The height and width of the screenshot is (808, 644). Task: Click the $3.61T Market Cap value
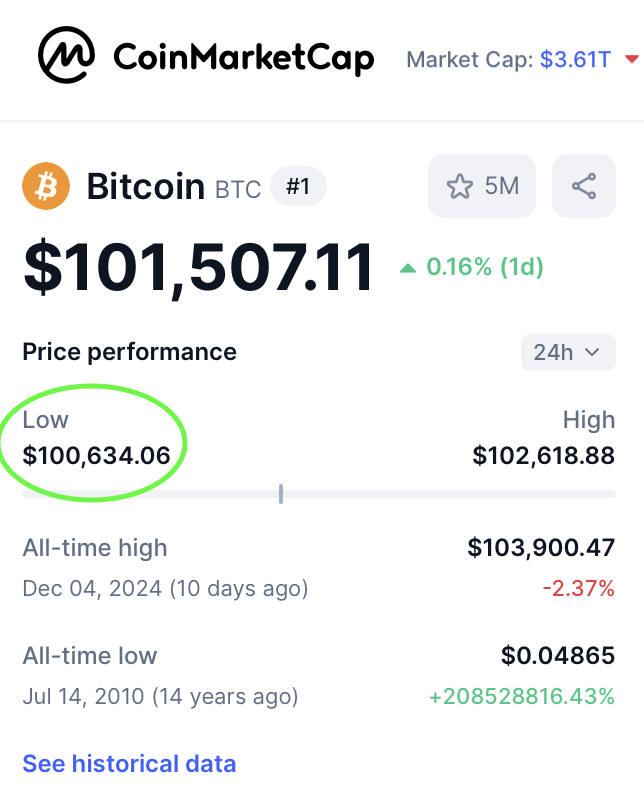coord(575,60)
